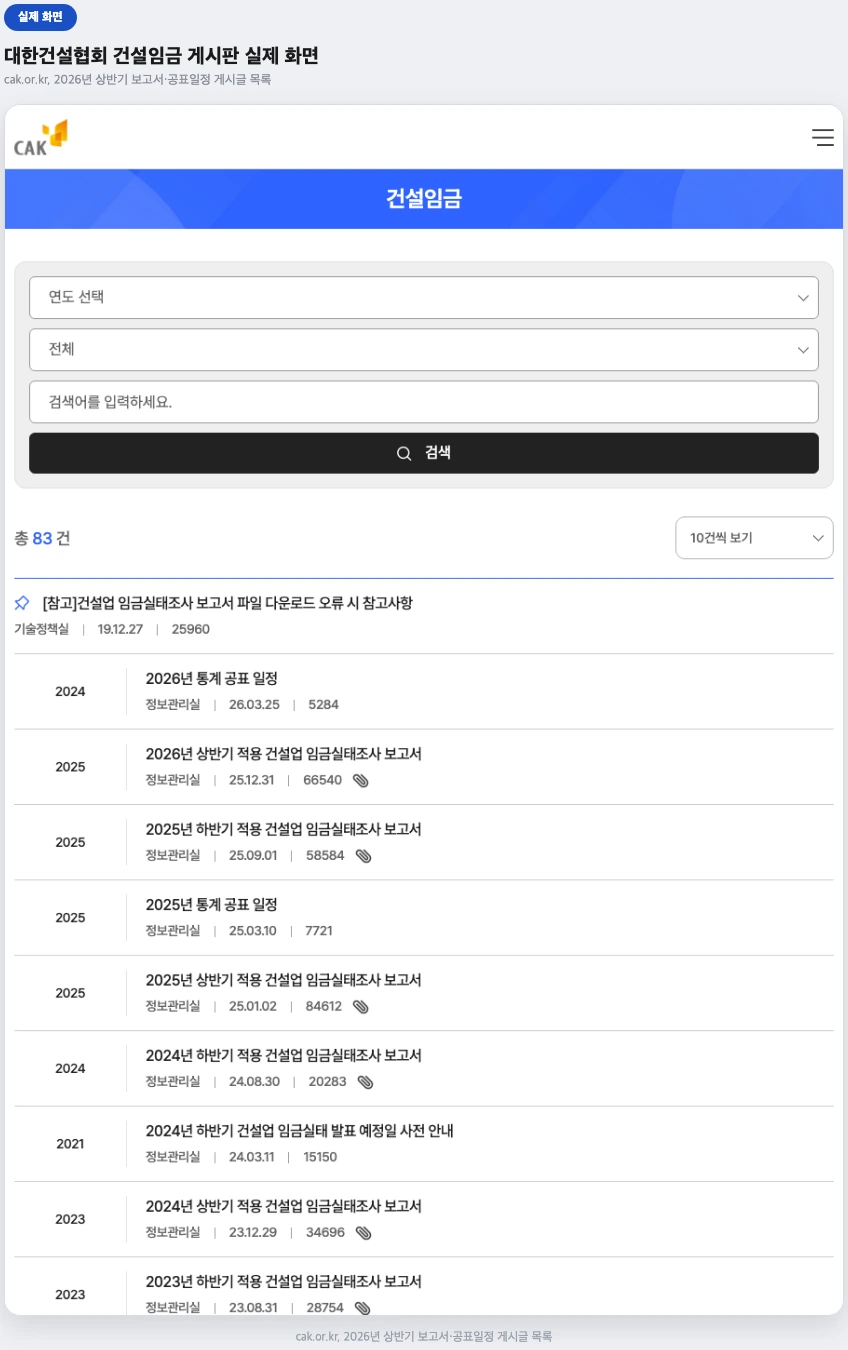Click the view count 25960
The height and width of the screenshot is (1350, 848).
point(191,629)
